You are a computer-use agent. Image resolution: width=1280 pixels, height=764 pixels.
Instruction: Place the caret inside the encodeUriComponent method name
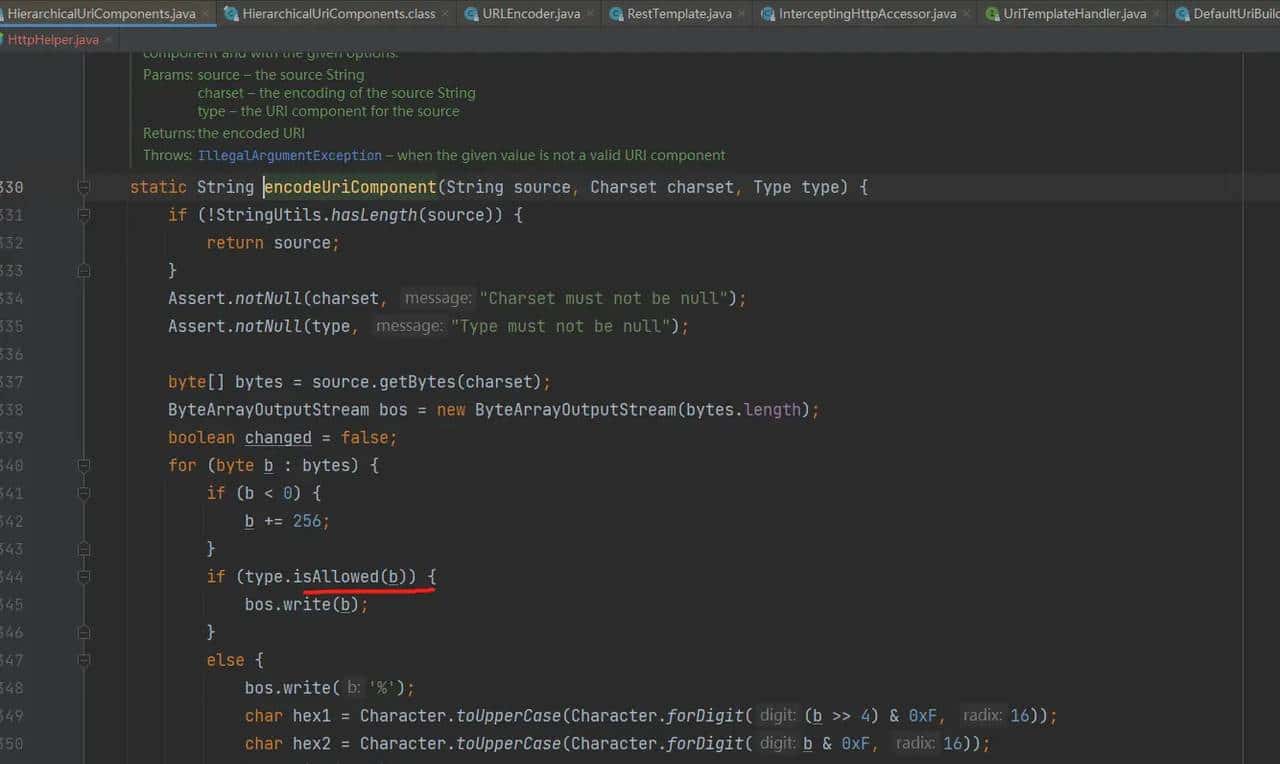pyautogui.click(x=350, y=187)
